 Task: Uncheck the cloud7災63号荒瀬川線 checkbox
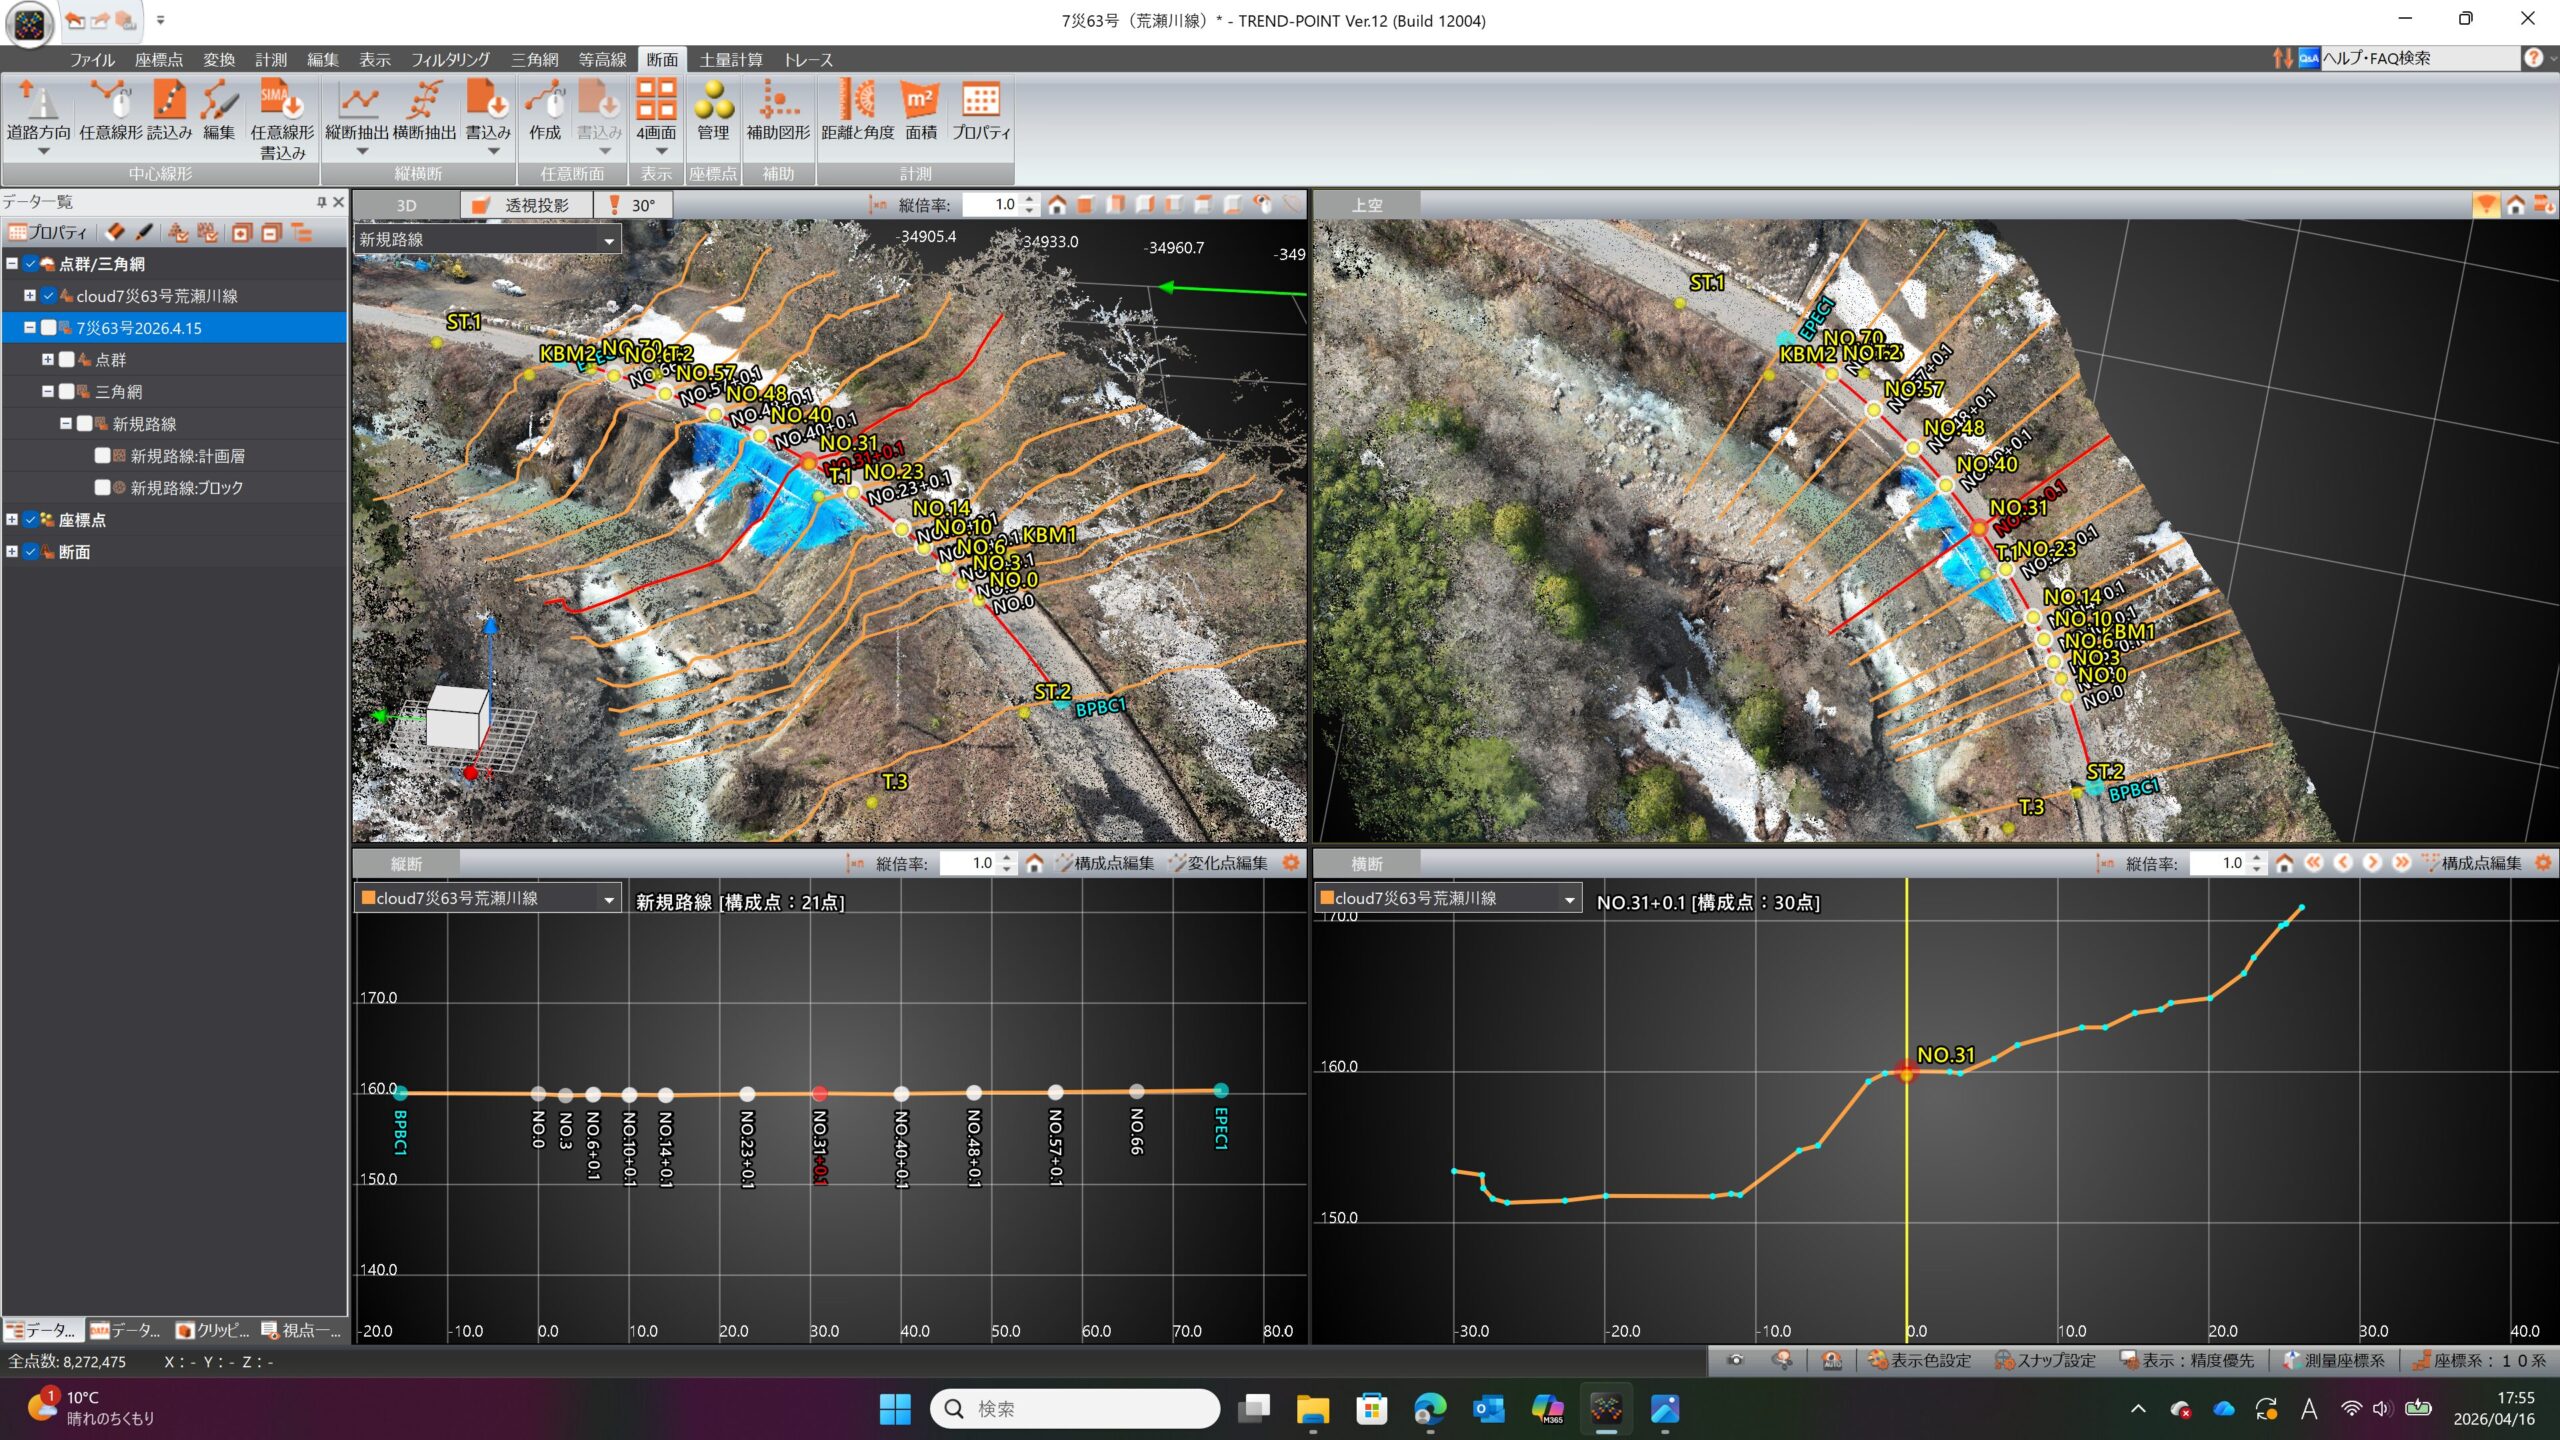(x=48, y=296)
